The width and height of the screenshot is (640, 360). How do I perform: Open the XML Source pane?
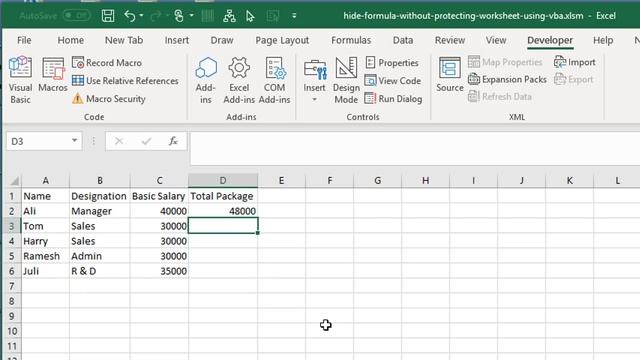pos(449,75)
